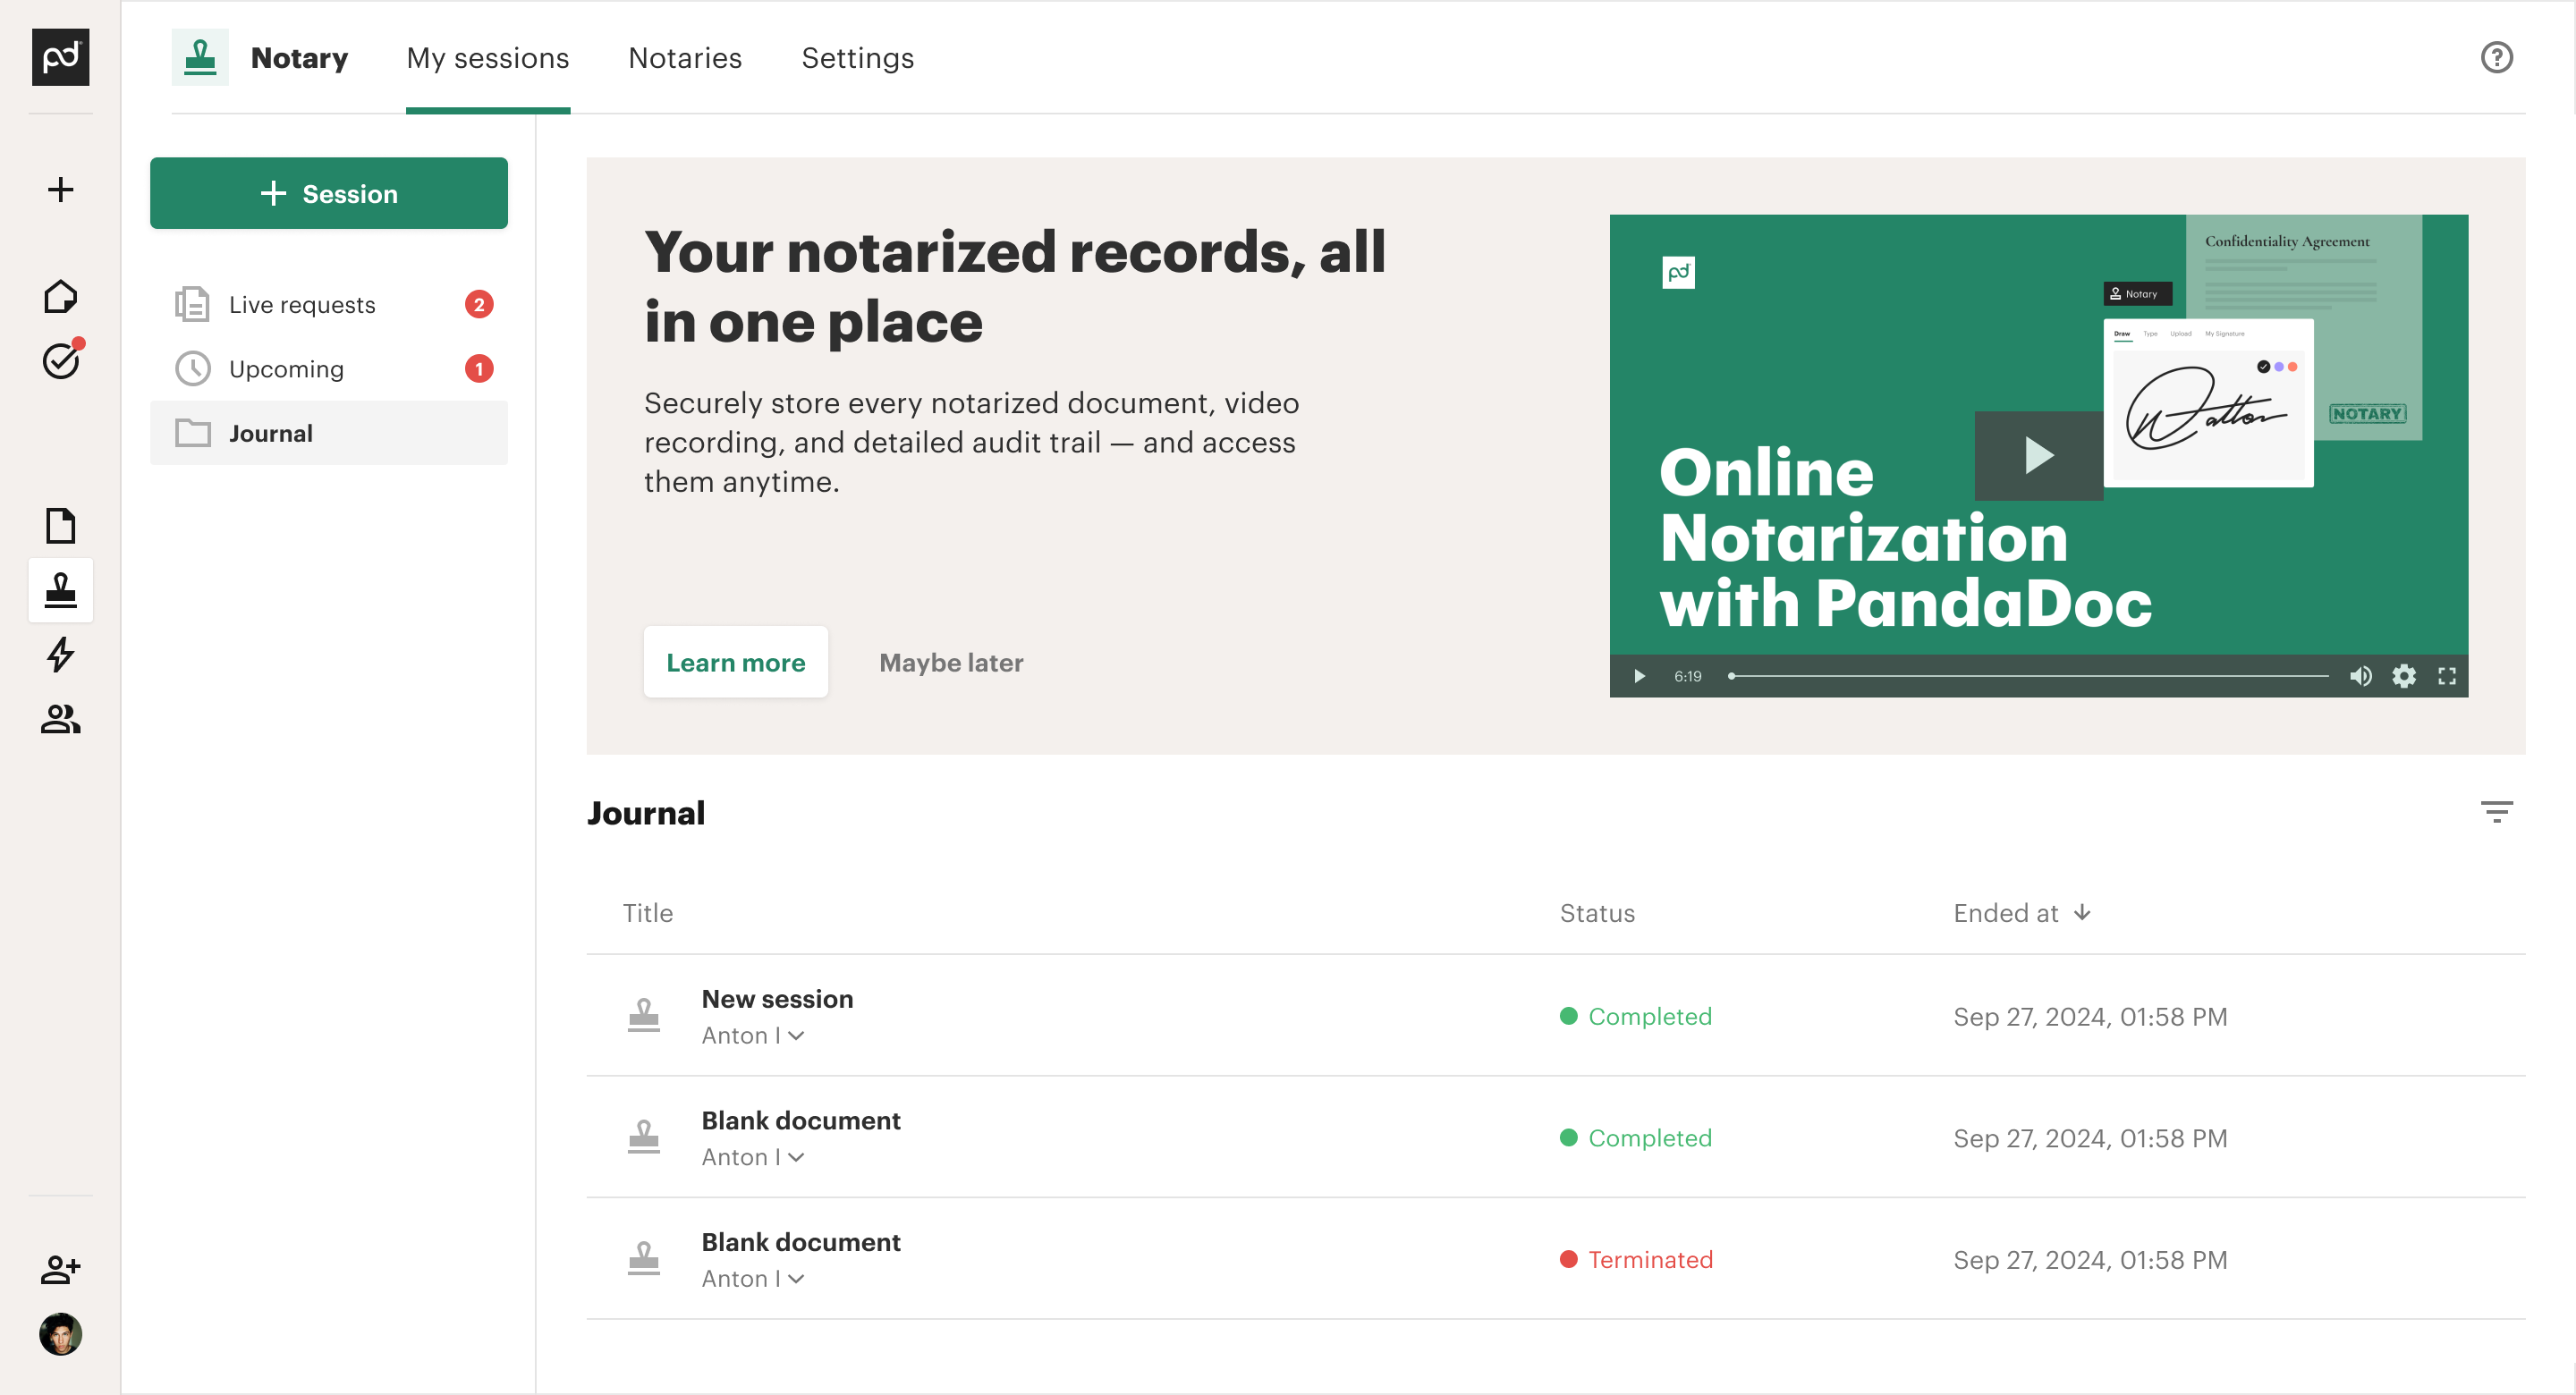Open the help question mark icon
The height and width of the screenshot is (1395, 2576).
2496,57
